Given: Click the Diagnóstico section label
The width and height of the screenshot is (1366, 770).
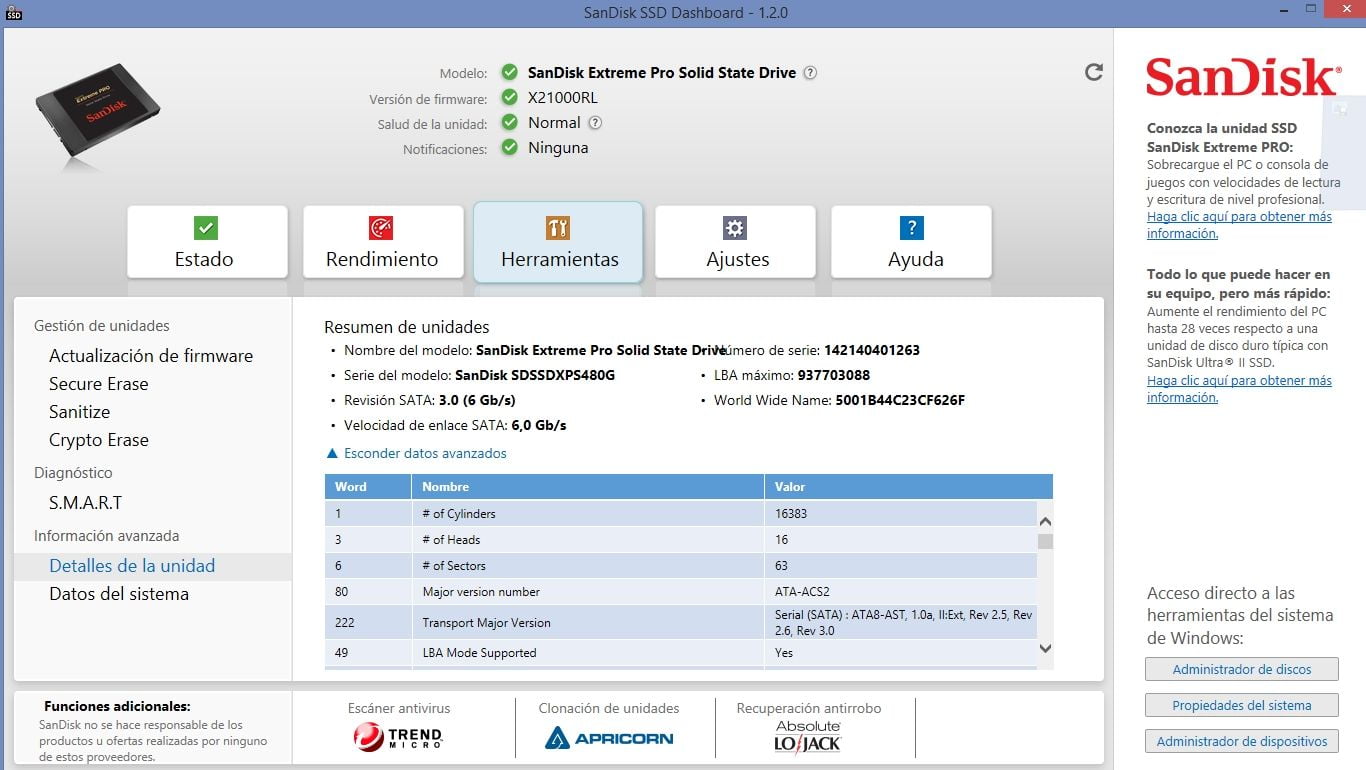Looking at the screenshot, I should coord(73,473).
